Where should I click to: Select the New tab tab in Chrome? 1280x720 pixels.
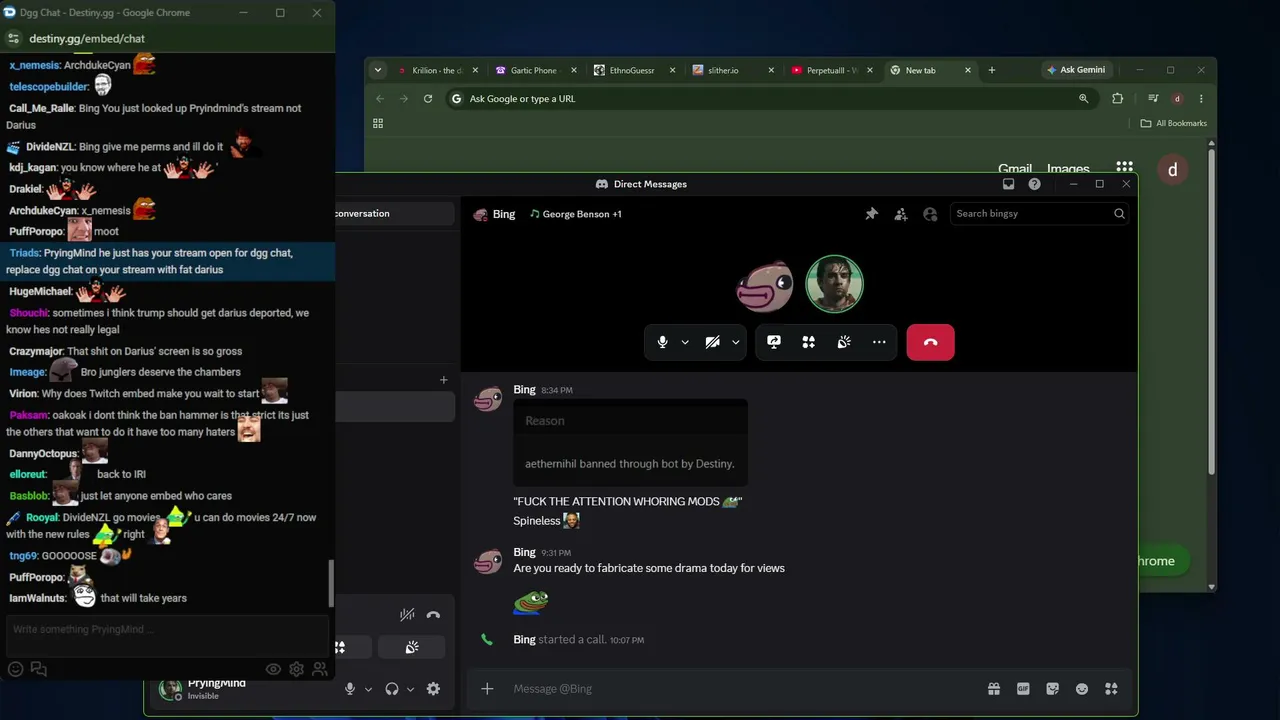[x=929, y=70]
